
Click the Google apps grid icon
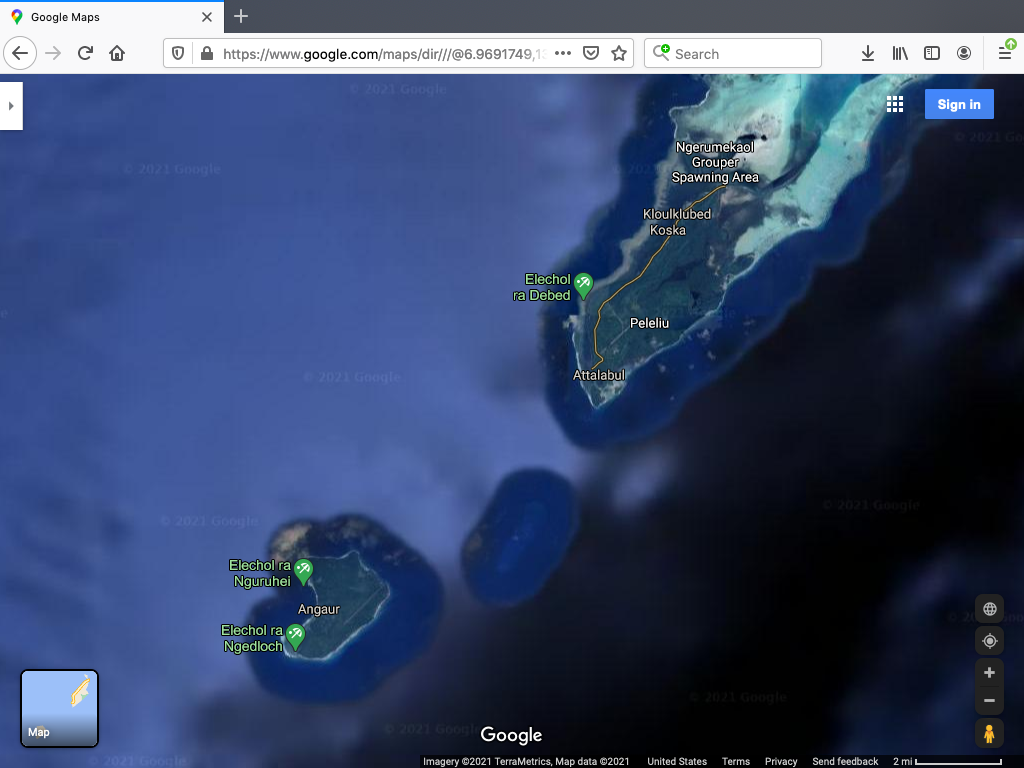[x=895, y=104]
